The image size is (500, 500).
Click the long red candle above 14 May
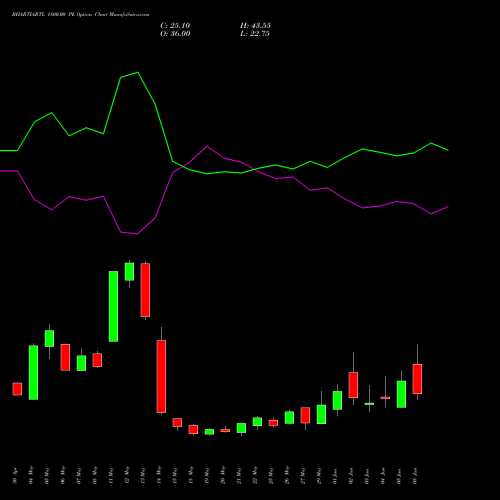161,376
